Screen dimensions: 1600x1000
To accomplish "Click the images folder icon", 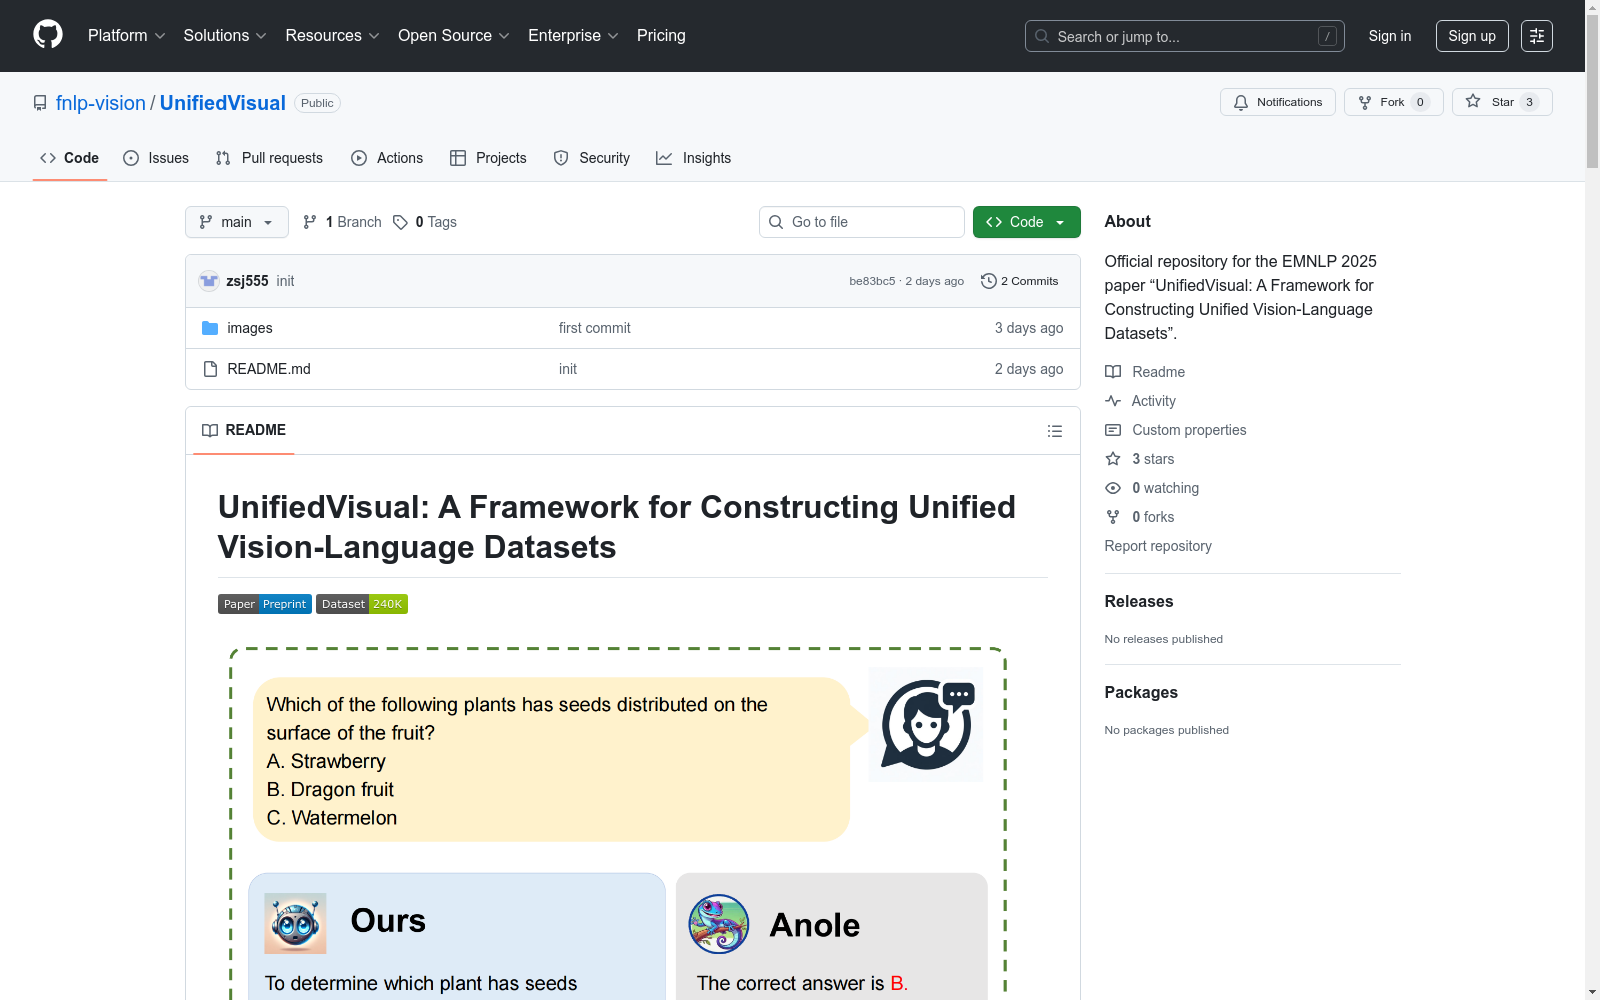I will click(210, 328).
